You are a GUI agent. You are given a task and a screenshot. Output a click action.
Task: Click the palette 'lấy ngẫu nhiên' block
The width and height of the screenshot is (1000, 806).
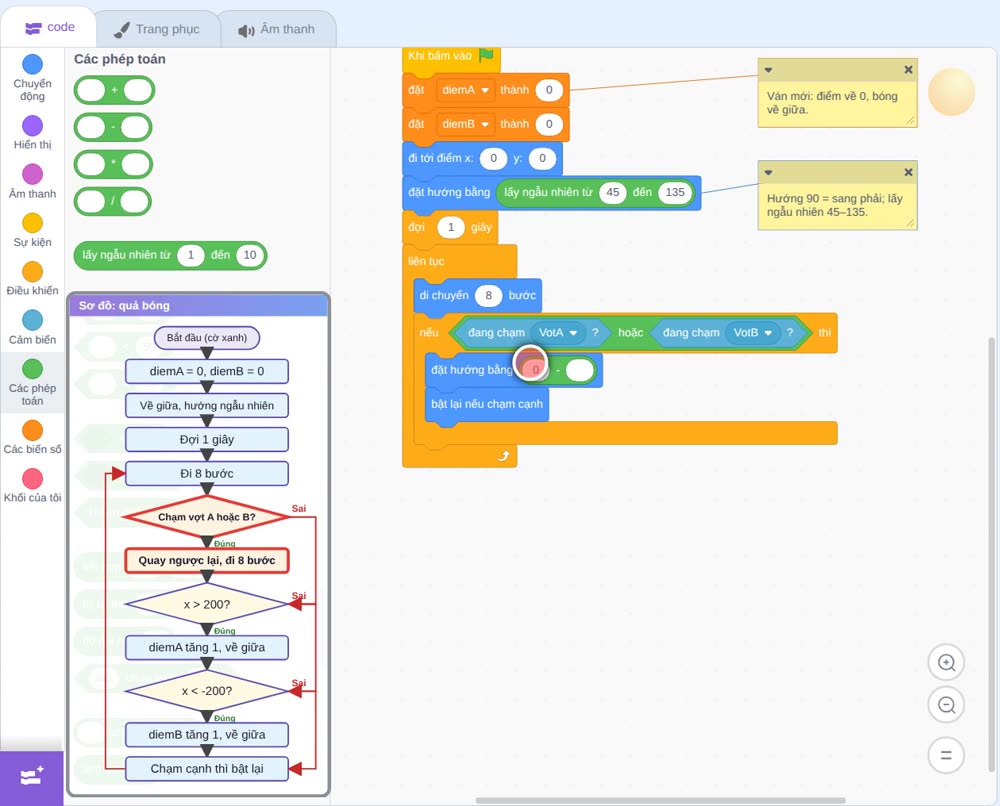tap(170, 255)
